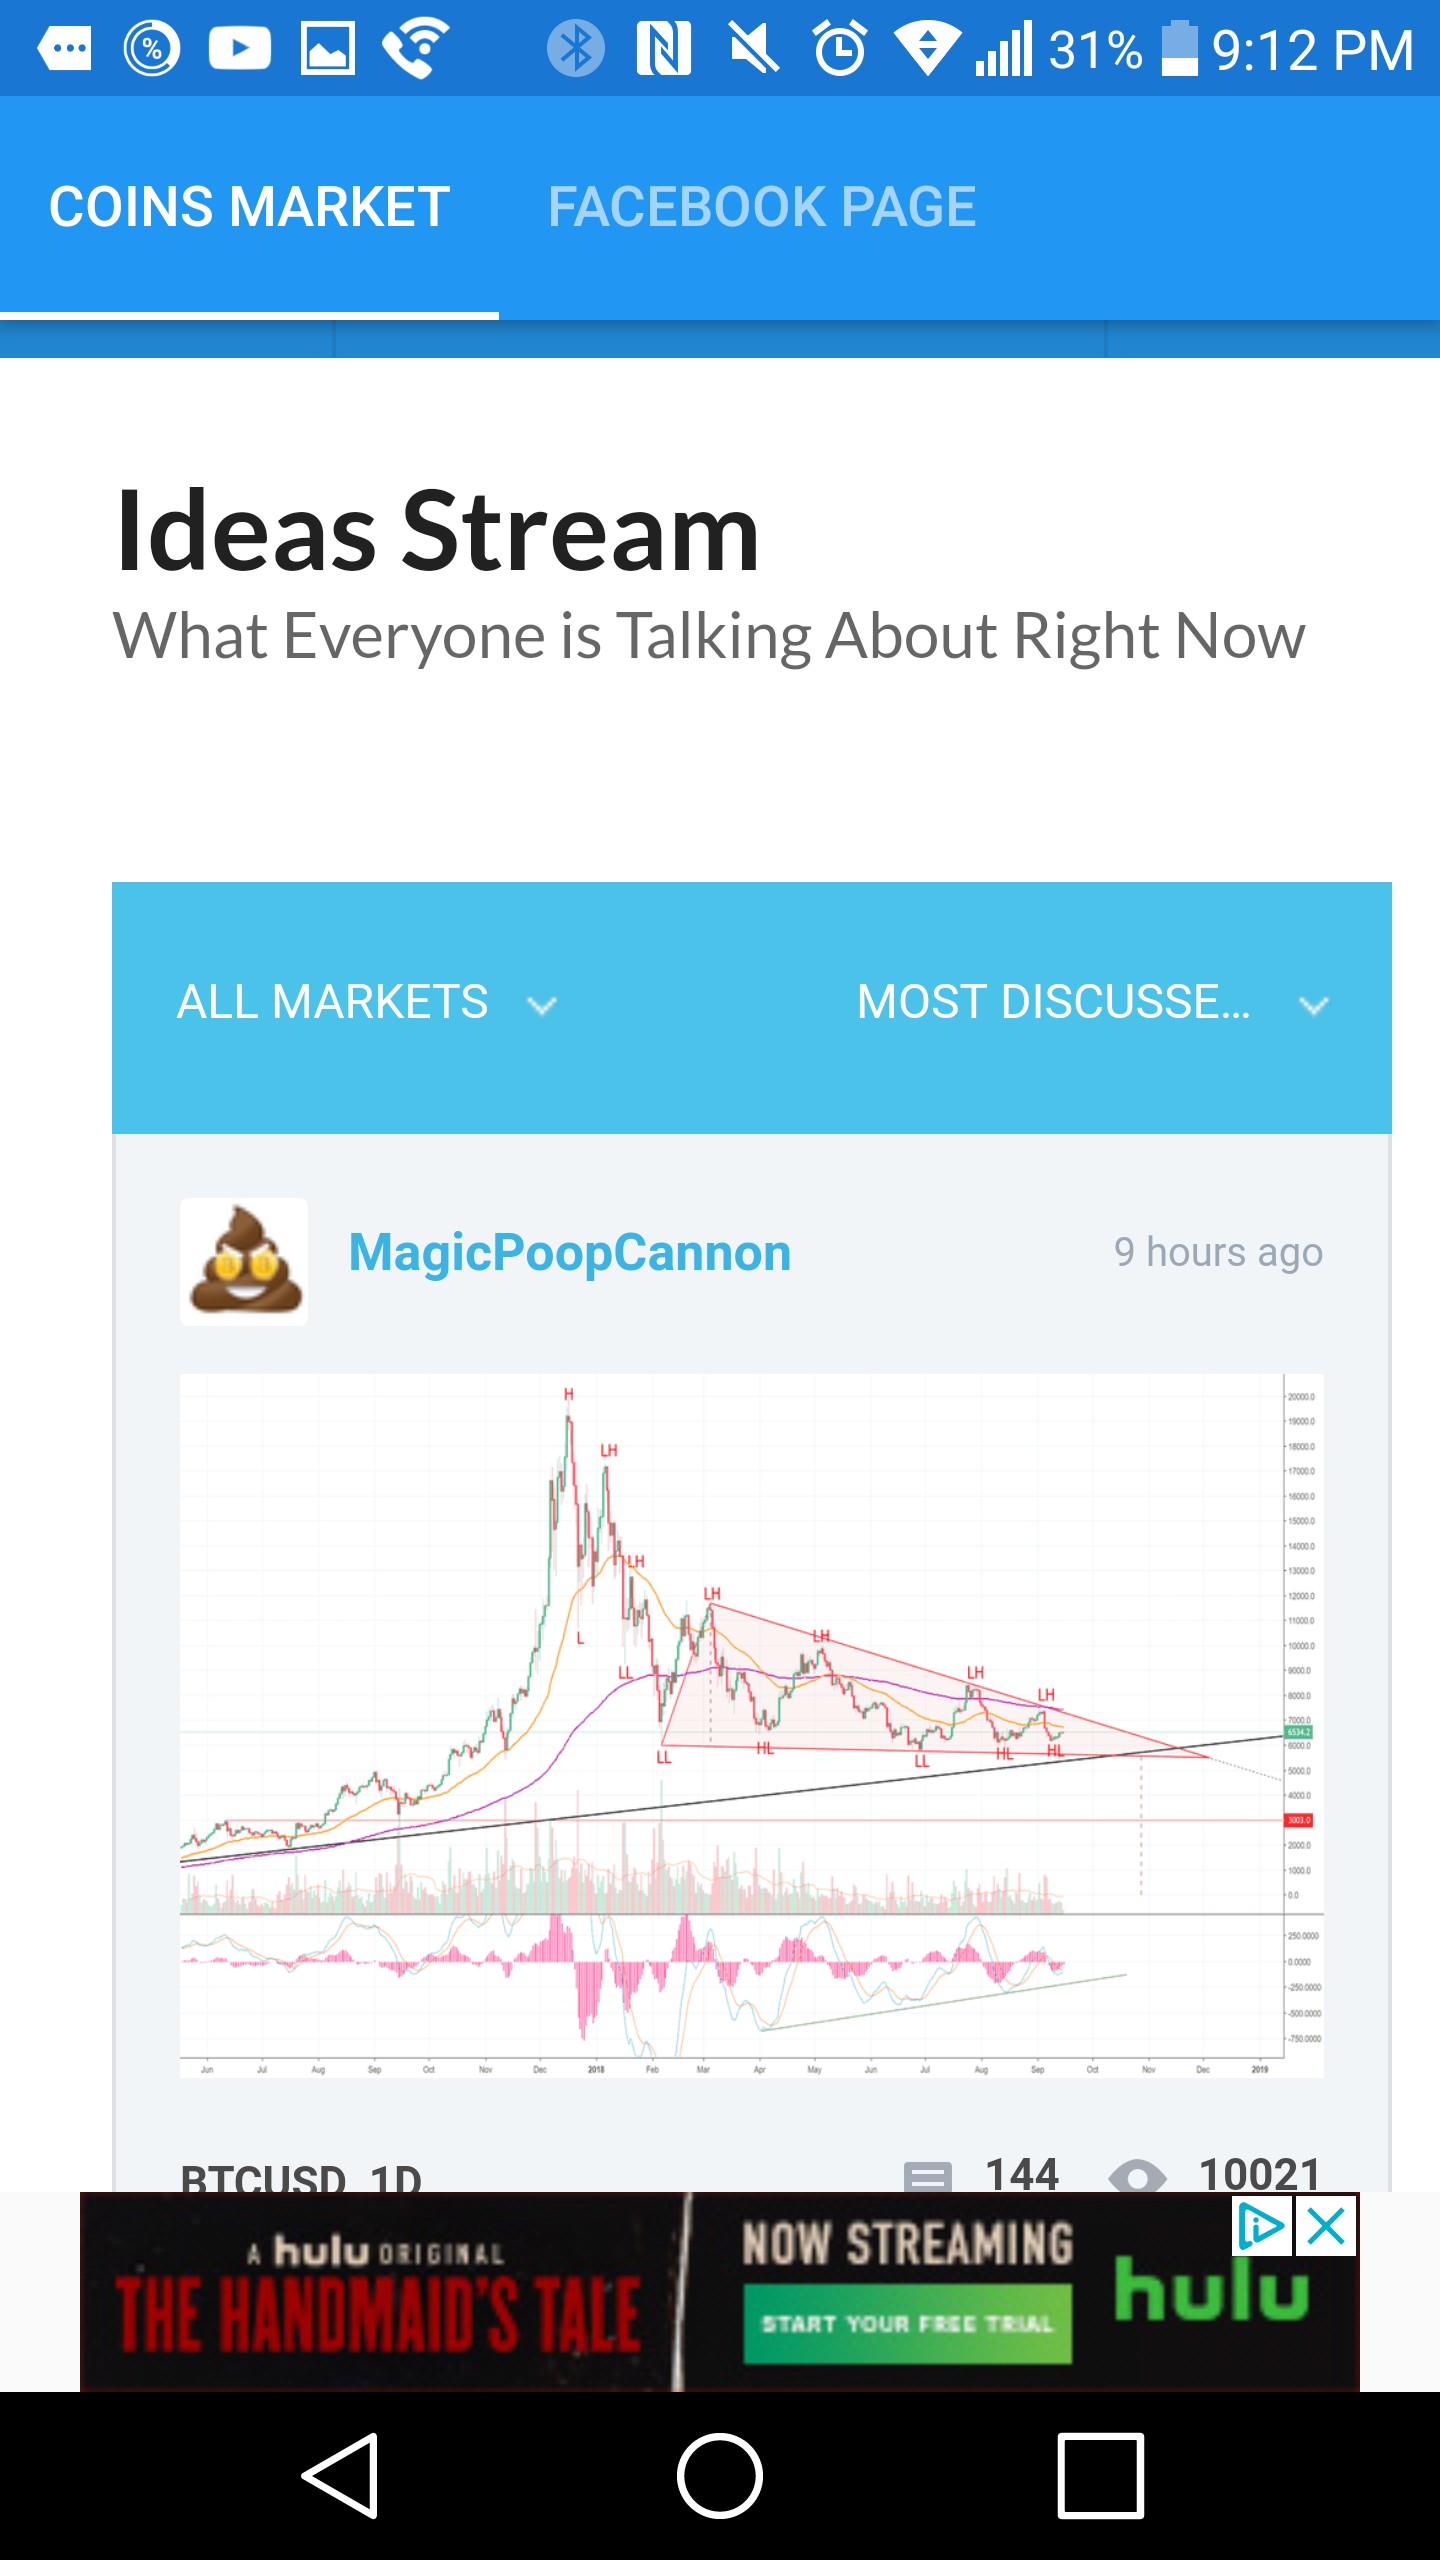Tap the YouTube notification icon

pyautogui.click(x=239, y=48)
